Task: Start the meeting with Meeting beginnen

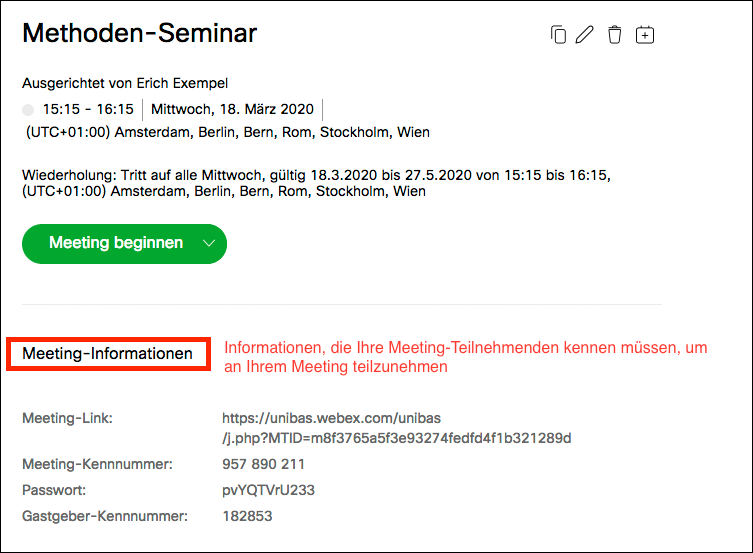Action: 116,243
